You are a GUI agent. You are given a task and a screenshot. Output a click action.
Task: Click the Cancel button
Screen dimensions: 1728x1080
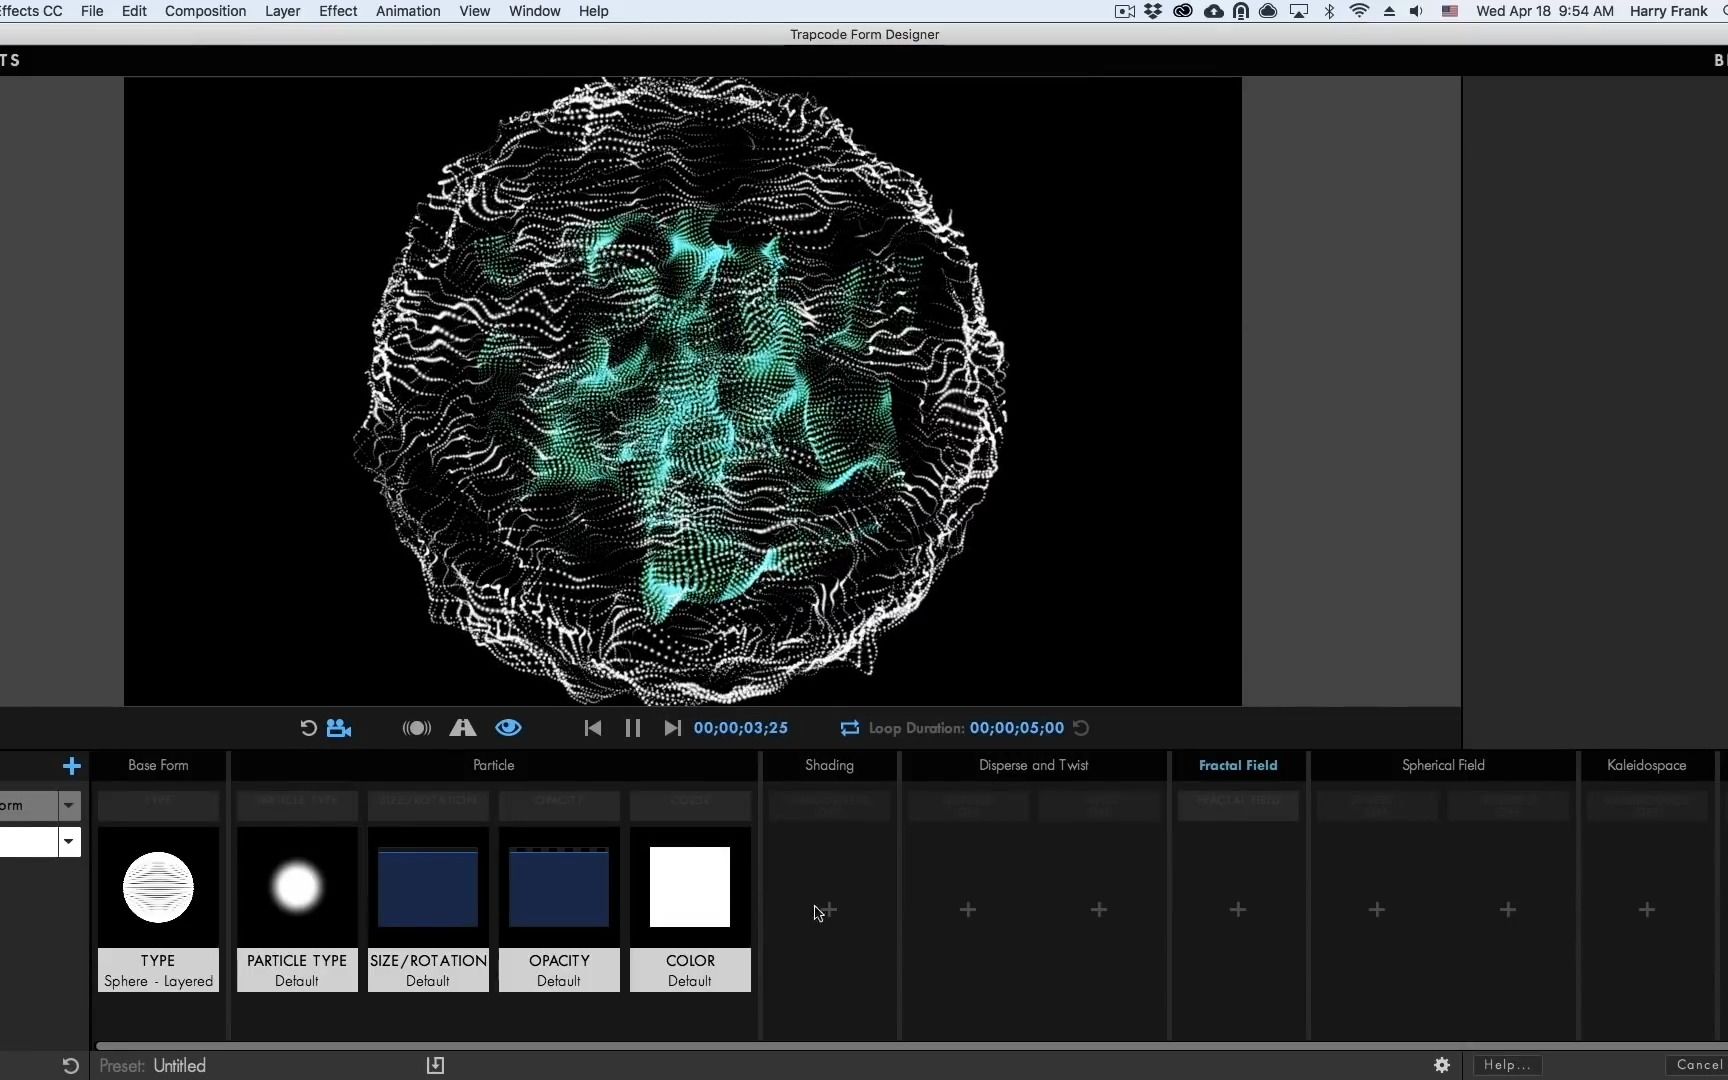(x=1697, y=1065)
